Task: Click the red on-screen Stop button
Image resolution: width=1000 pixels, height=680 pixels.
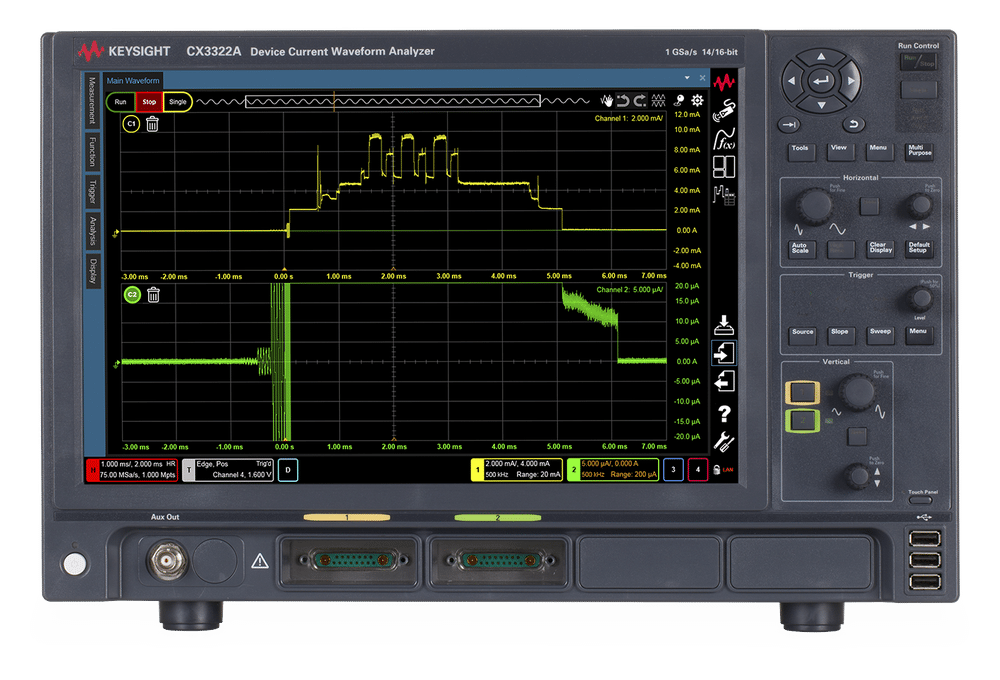Action: click(149, 102)
